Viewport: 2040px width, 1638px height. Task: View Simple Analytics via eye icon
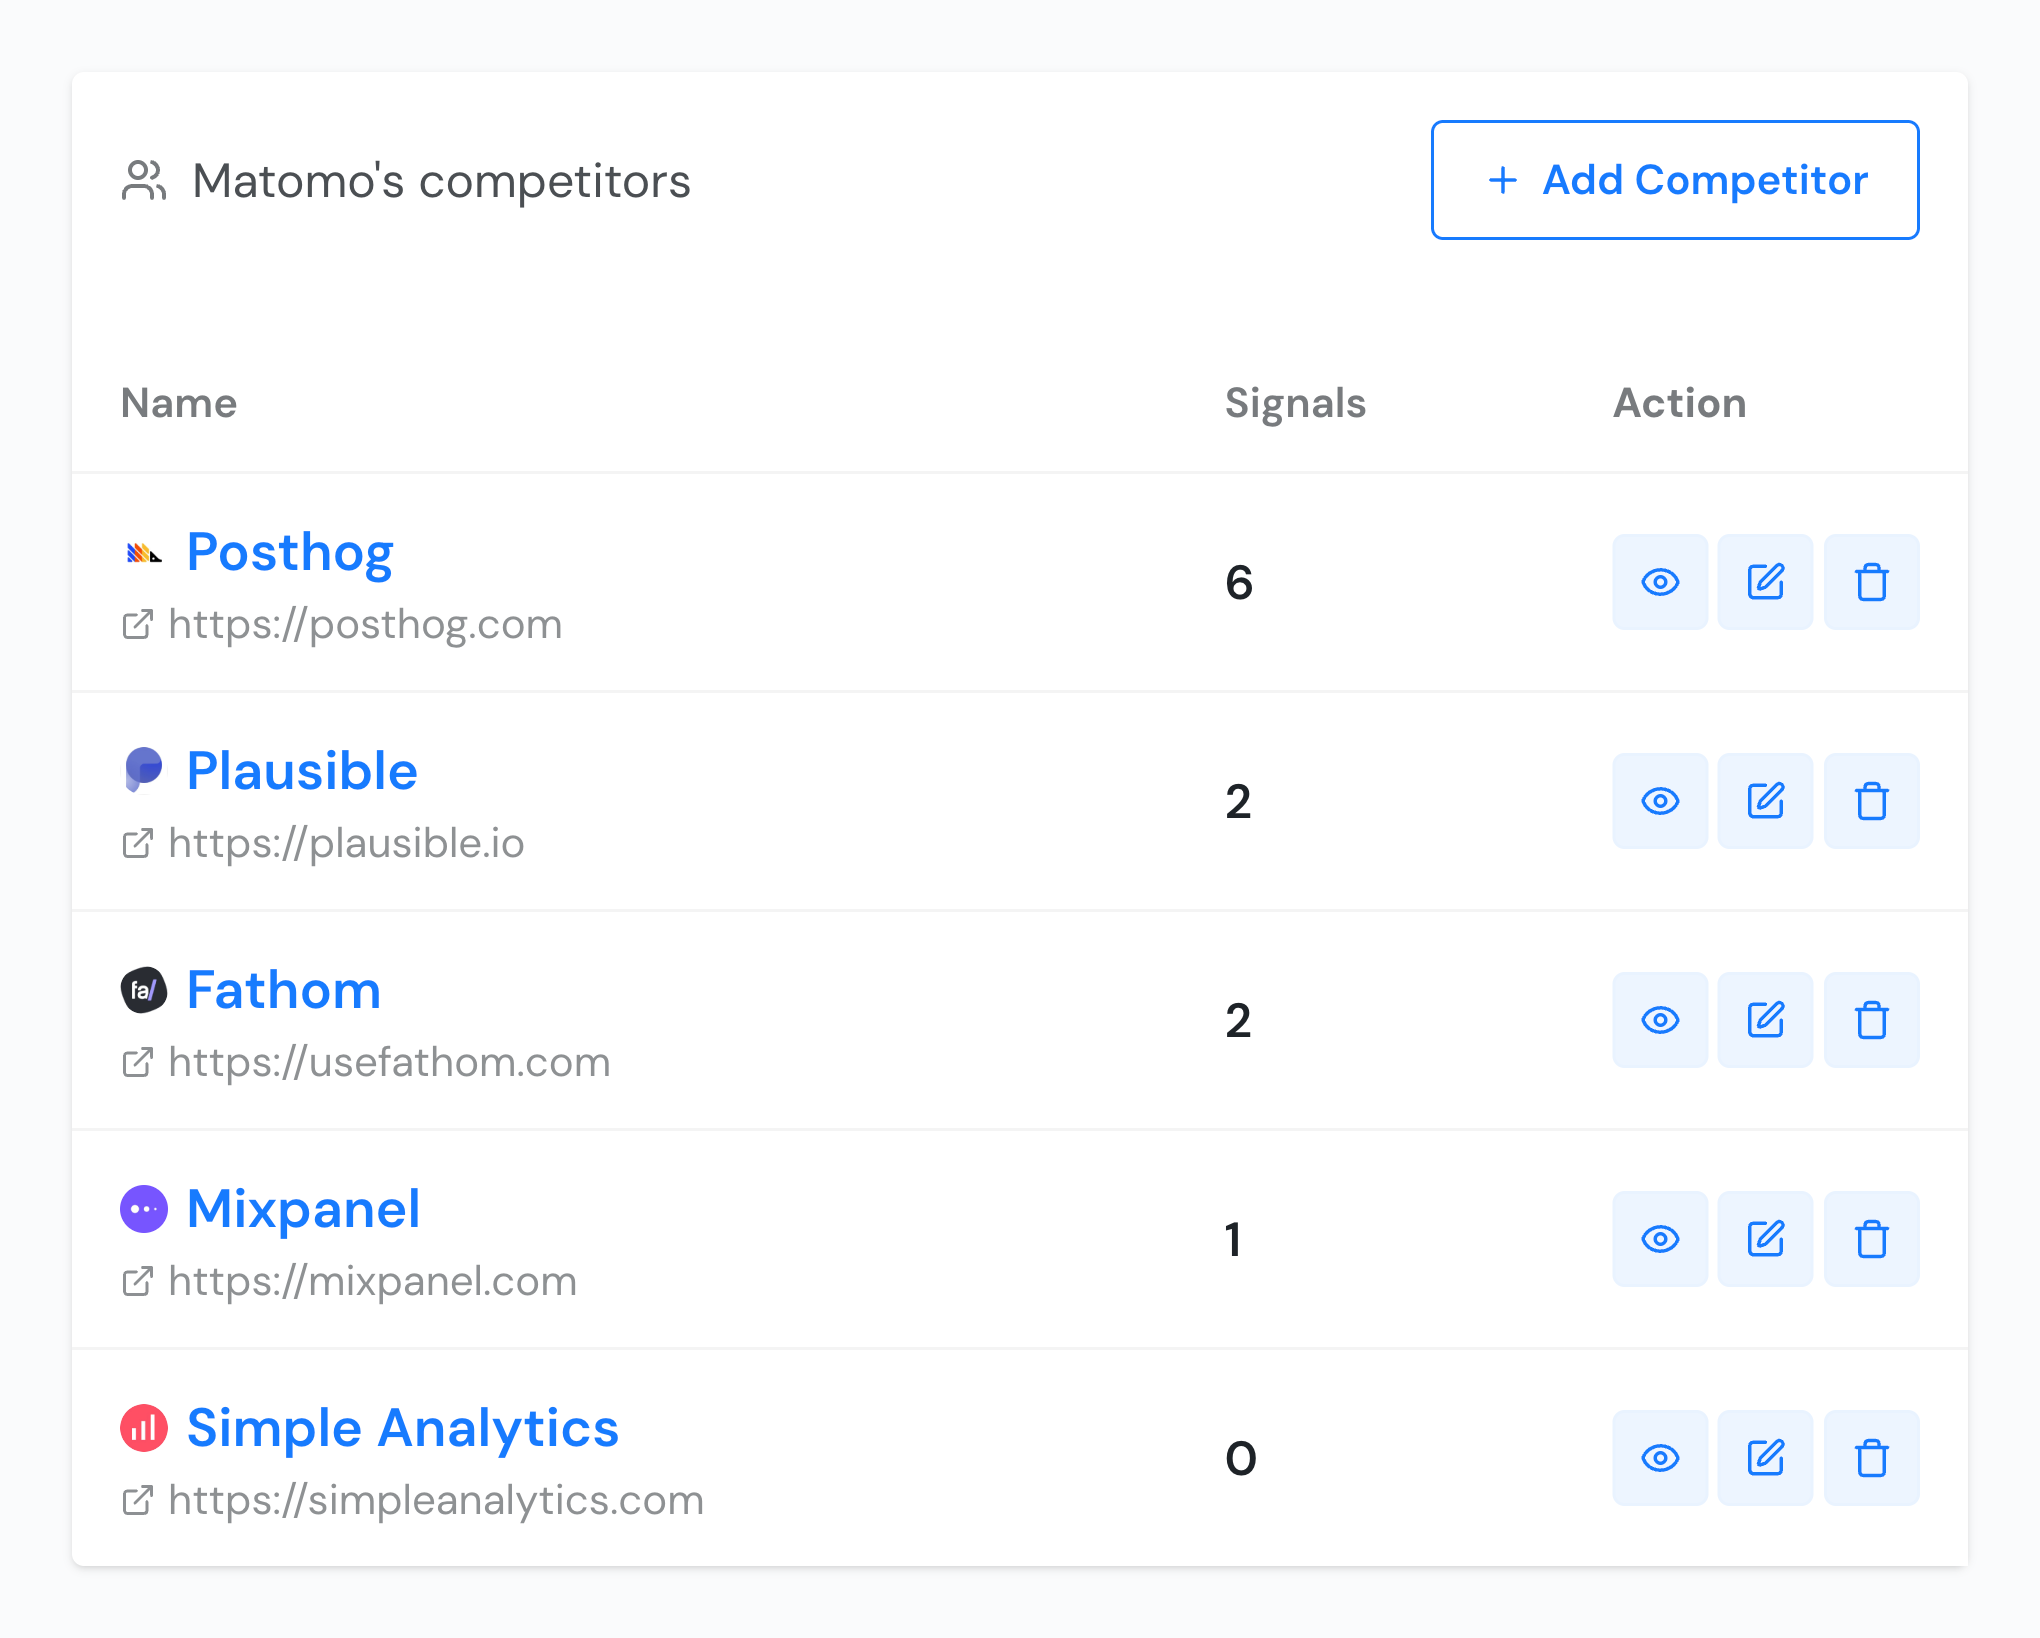(x=1660, y=1458)
